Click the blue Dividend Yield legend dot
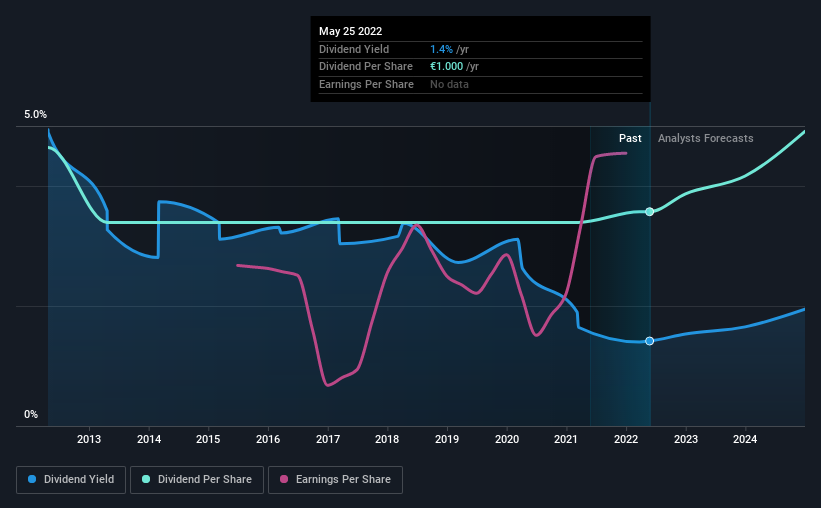The width and height of the screenshot is (821, 508). pos(32,479)
